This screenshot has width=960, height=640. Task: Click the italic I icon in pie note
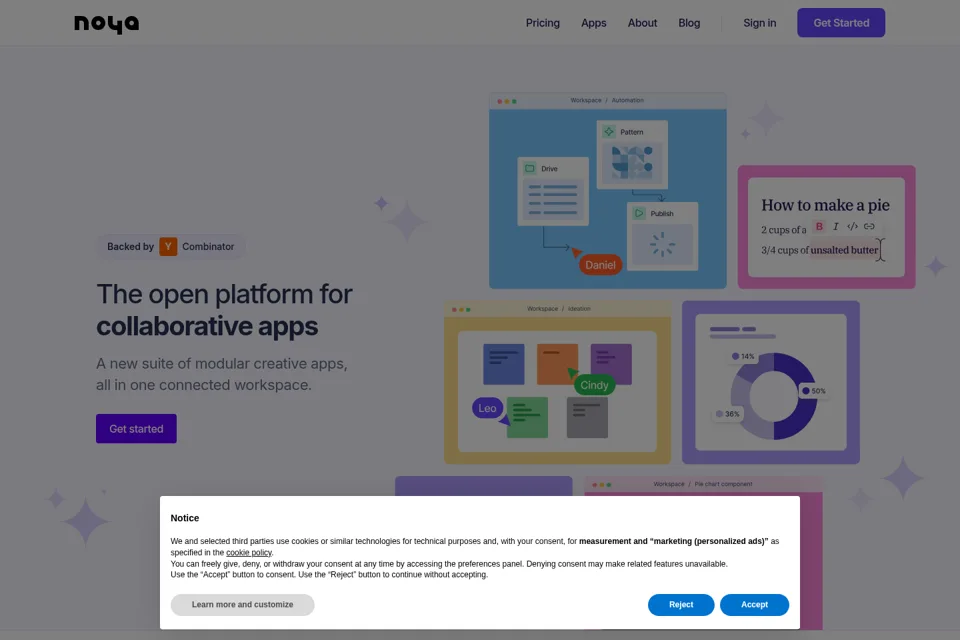(836, 226)
